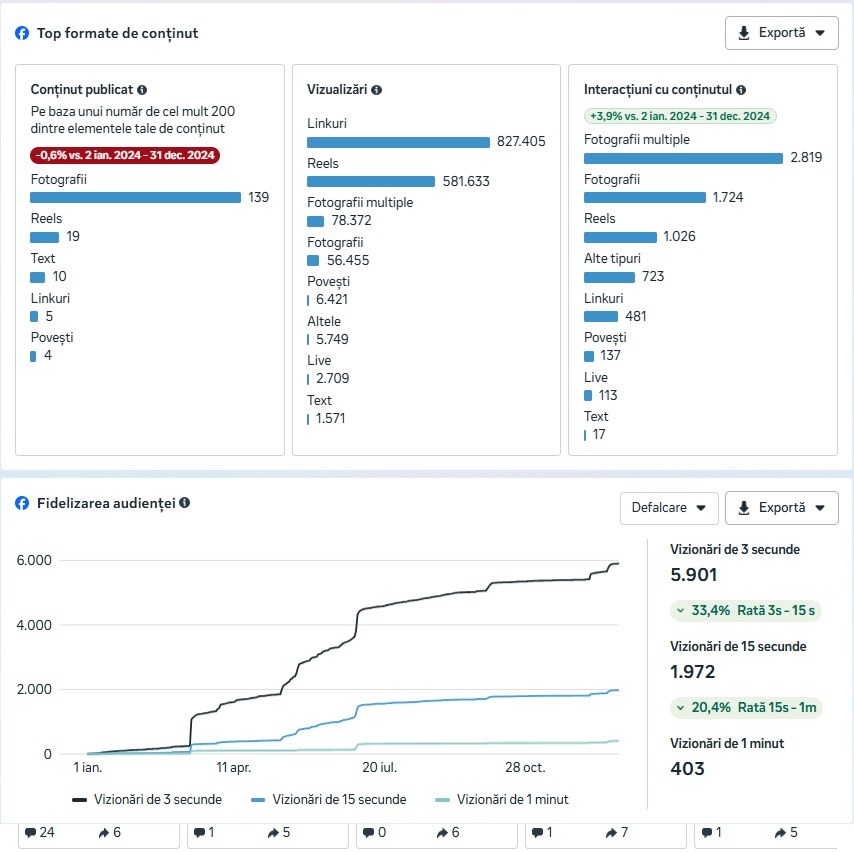
Task: Click Facebook icon beside Fidelizarea audienței
Action: tap(22, 503)
